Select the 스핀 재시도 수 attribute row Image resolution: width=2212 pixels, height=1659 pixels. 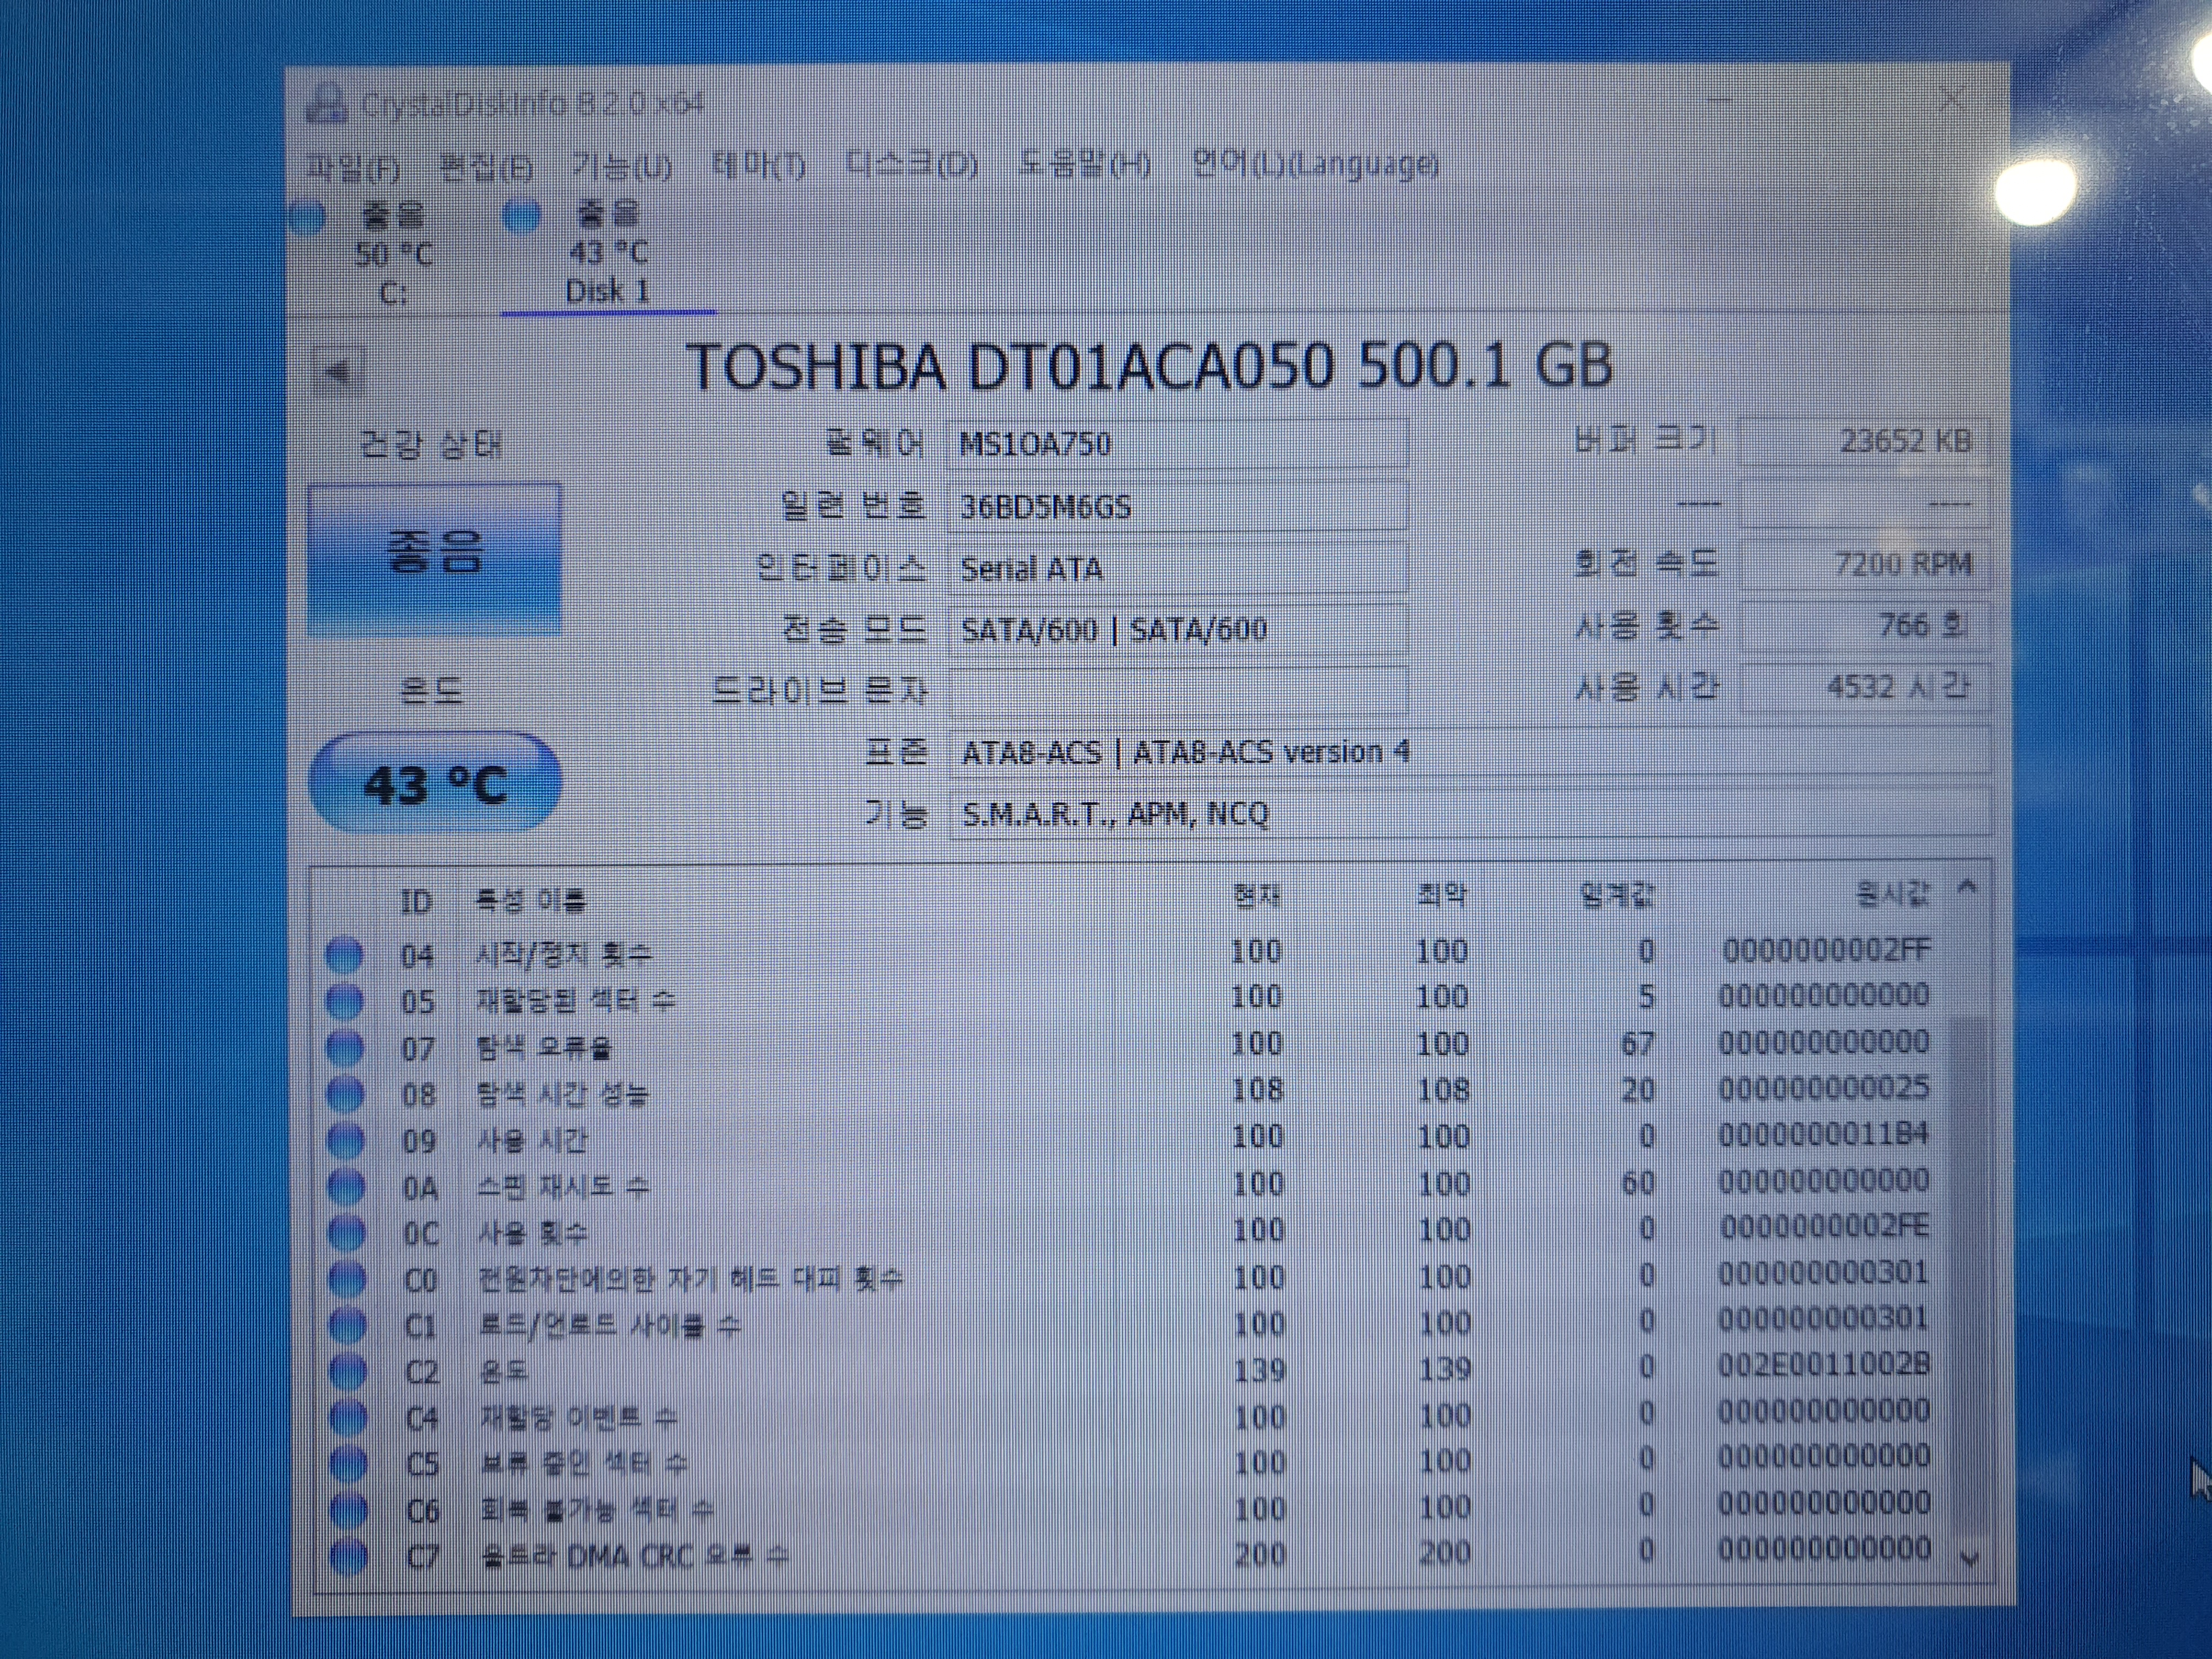pyautogui.click(x=1130, y=1186)
